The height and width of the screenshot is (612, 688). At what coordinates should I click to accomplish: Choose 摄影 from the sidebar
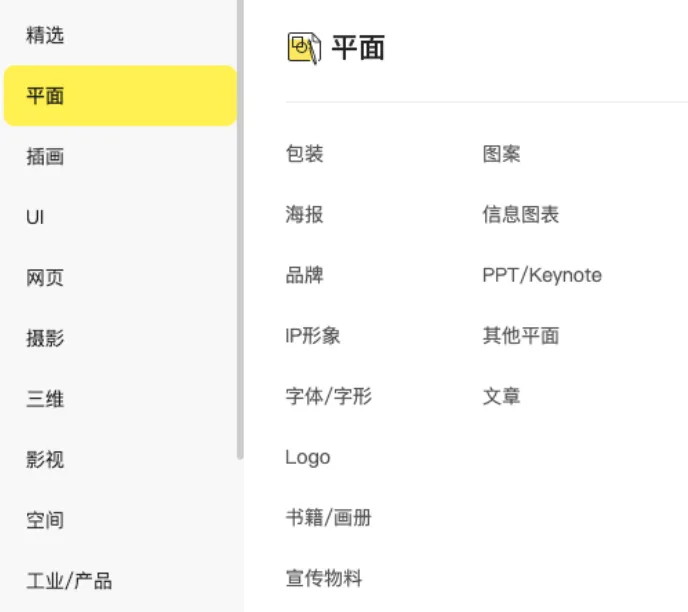(x=45, y=338)
